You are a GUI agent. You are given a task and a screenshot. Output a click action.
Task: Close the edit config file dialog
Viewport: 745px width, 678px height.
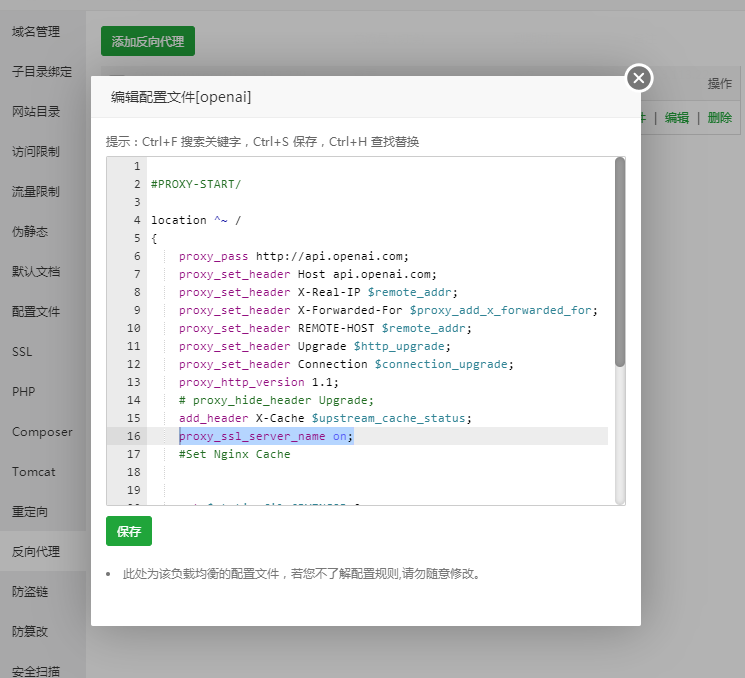pyautogui.click(x=639, y=78)
